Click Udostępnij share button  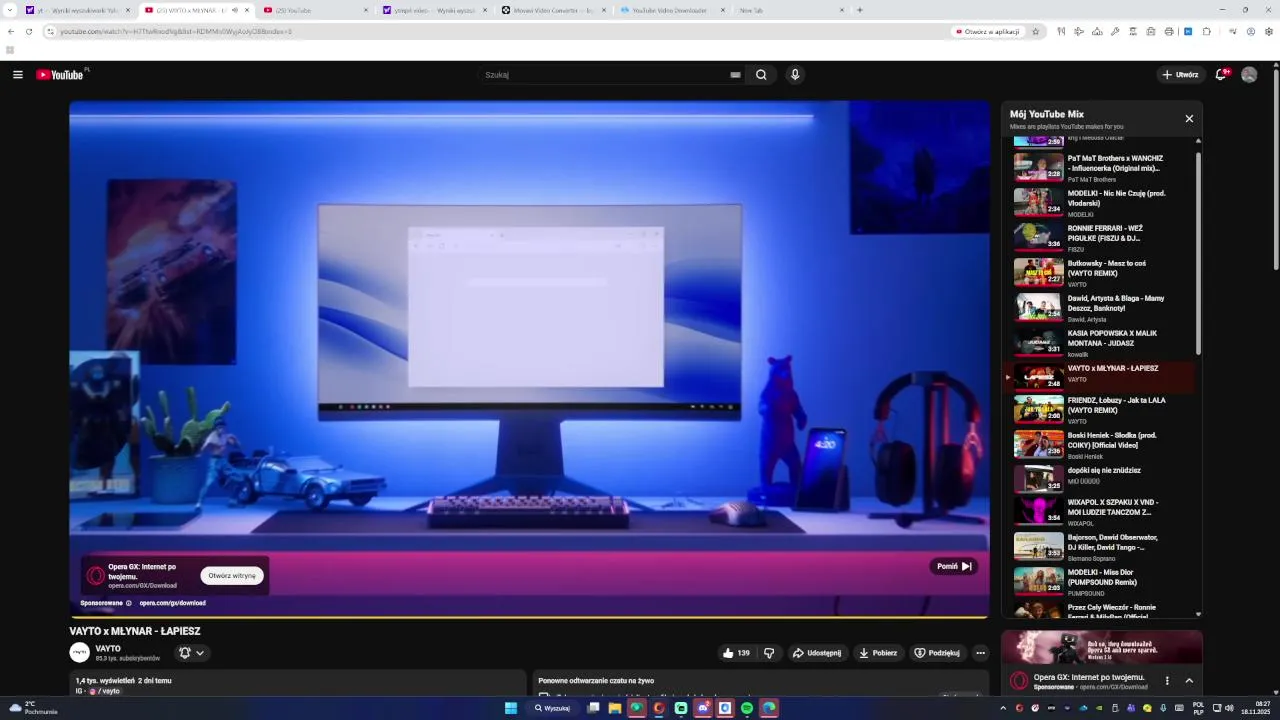817,653
